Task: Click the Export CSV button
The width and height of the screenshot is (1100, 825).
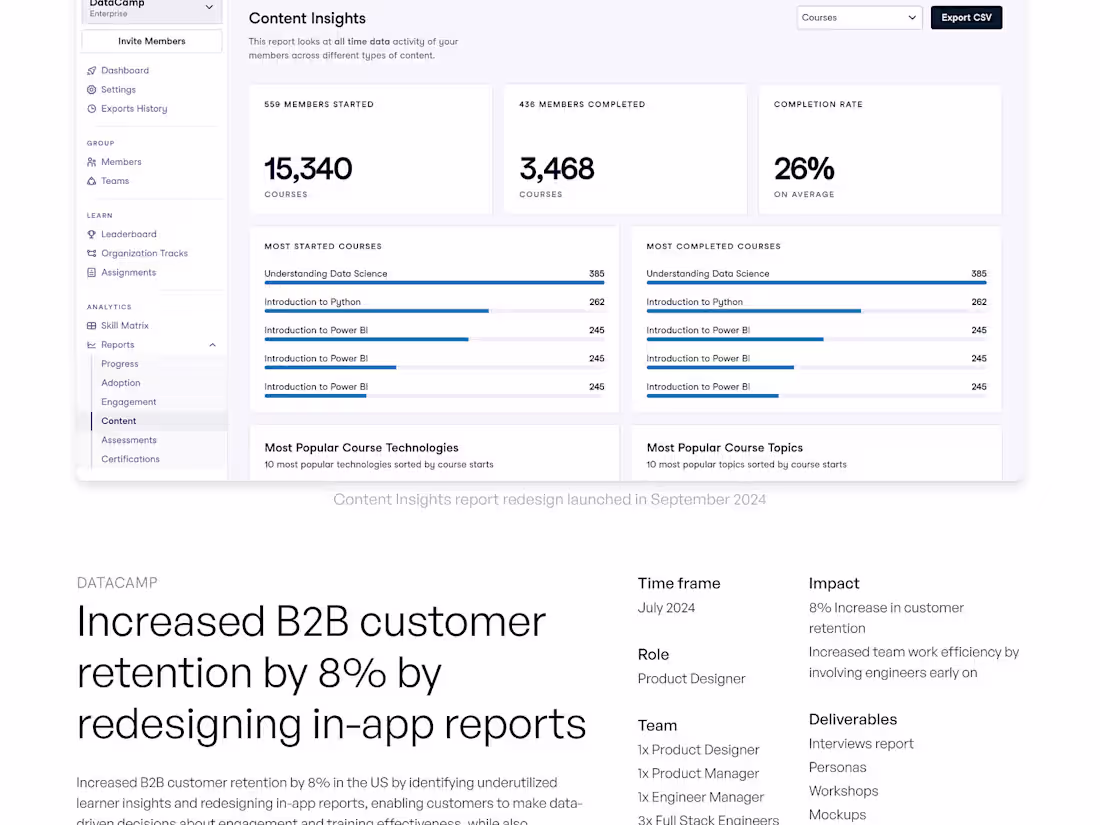Action: [x=966, y=17]
